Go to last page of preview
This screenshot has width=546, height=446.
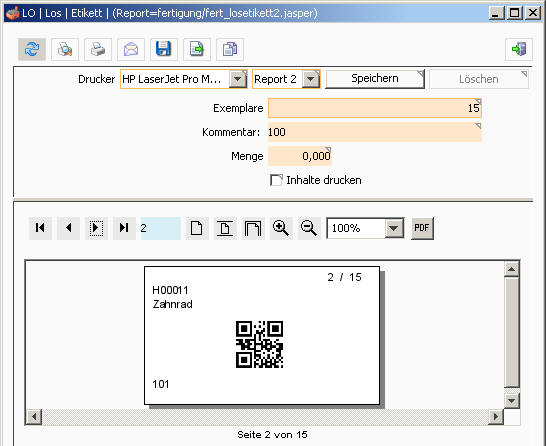[124, 228]
